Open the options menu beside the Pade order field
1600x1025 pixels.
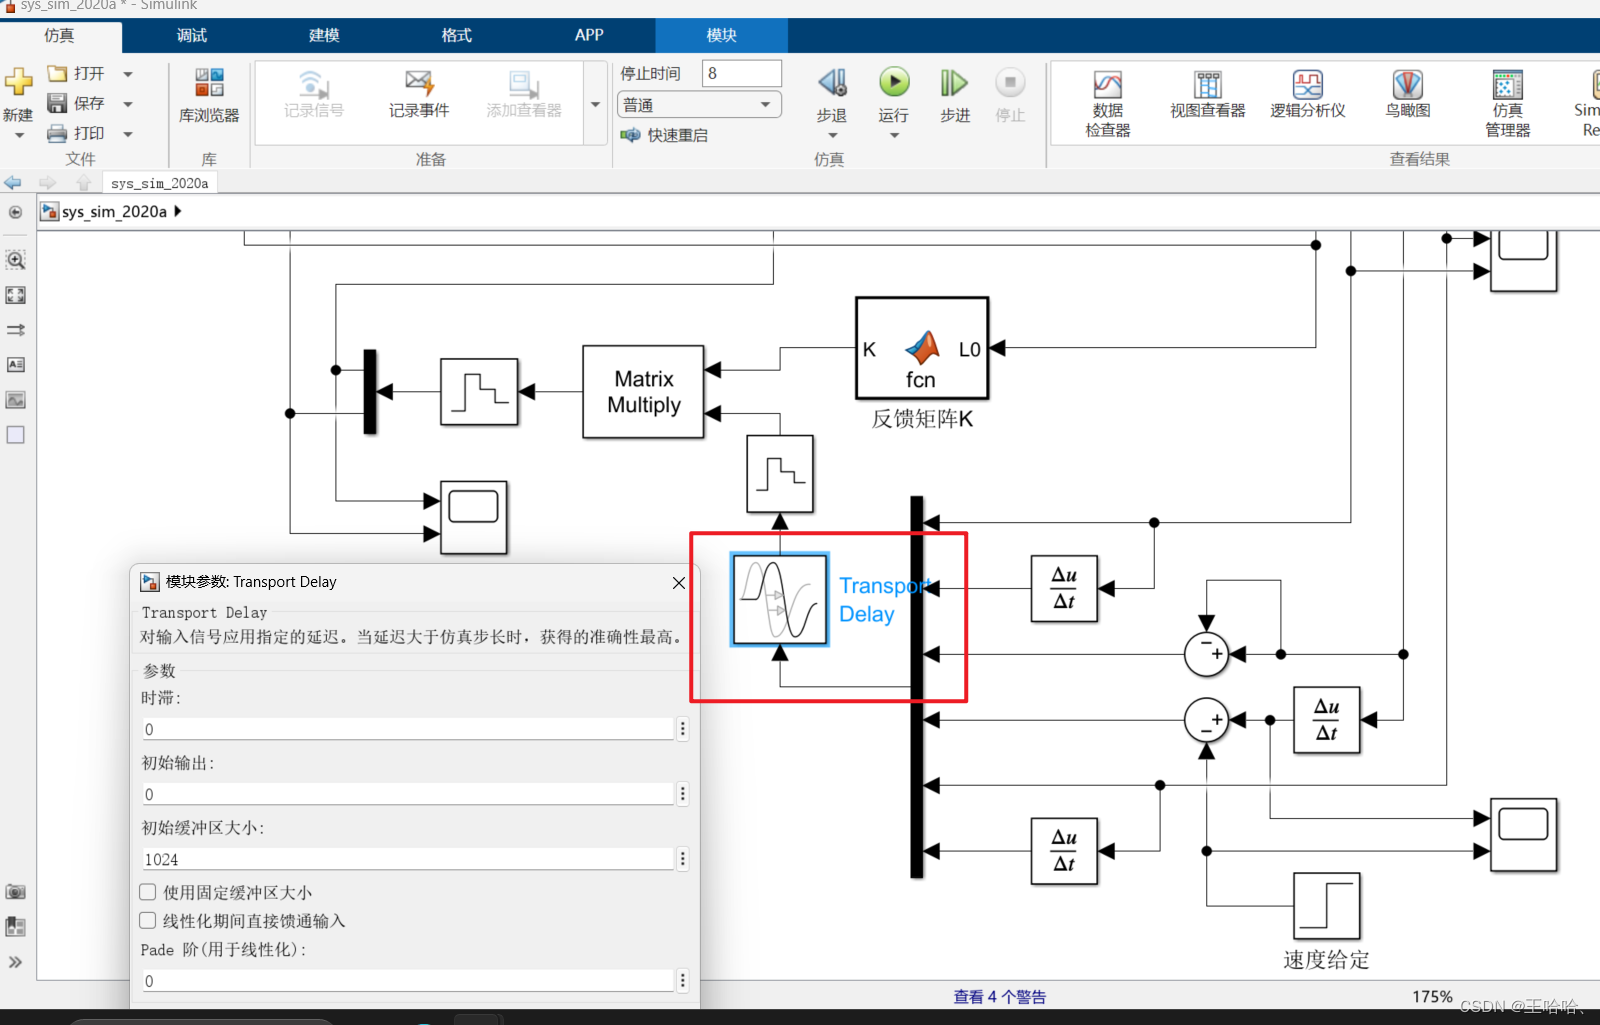pyautogui.click(x=683, y=981)
